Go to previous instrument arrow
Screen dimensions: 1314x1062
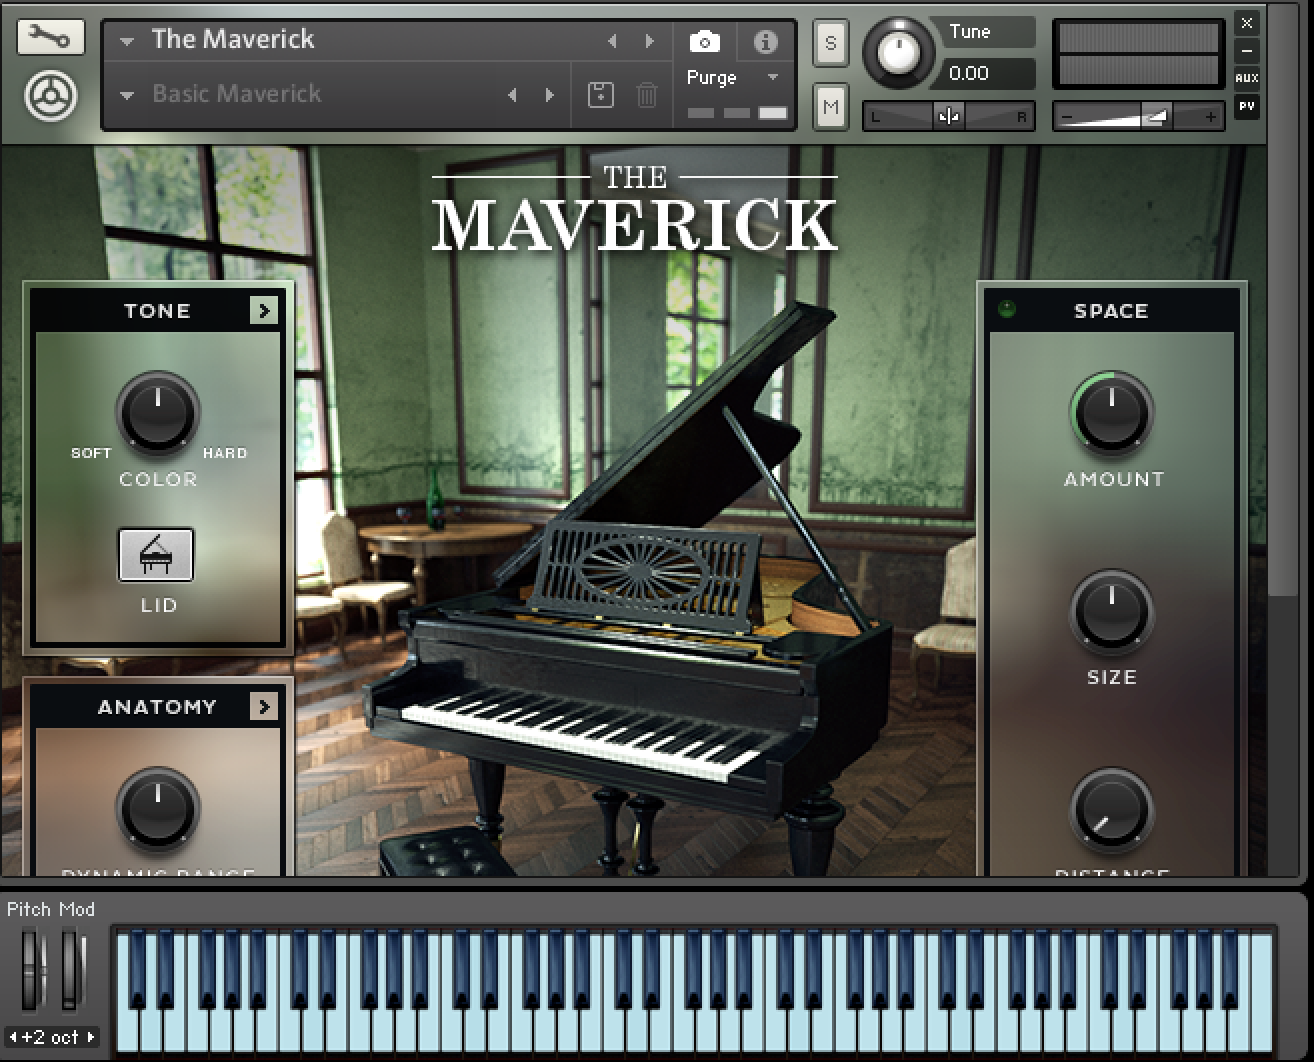[612, 41]
